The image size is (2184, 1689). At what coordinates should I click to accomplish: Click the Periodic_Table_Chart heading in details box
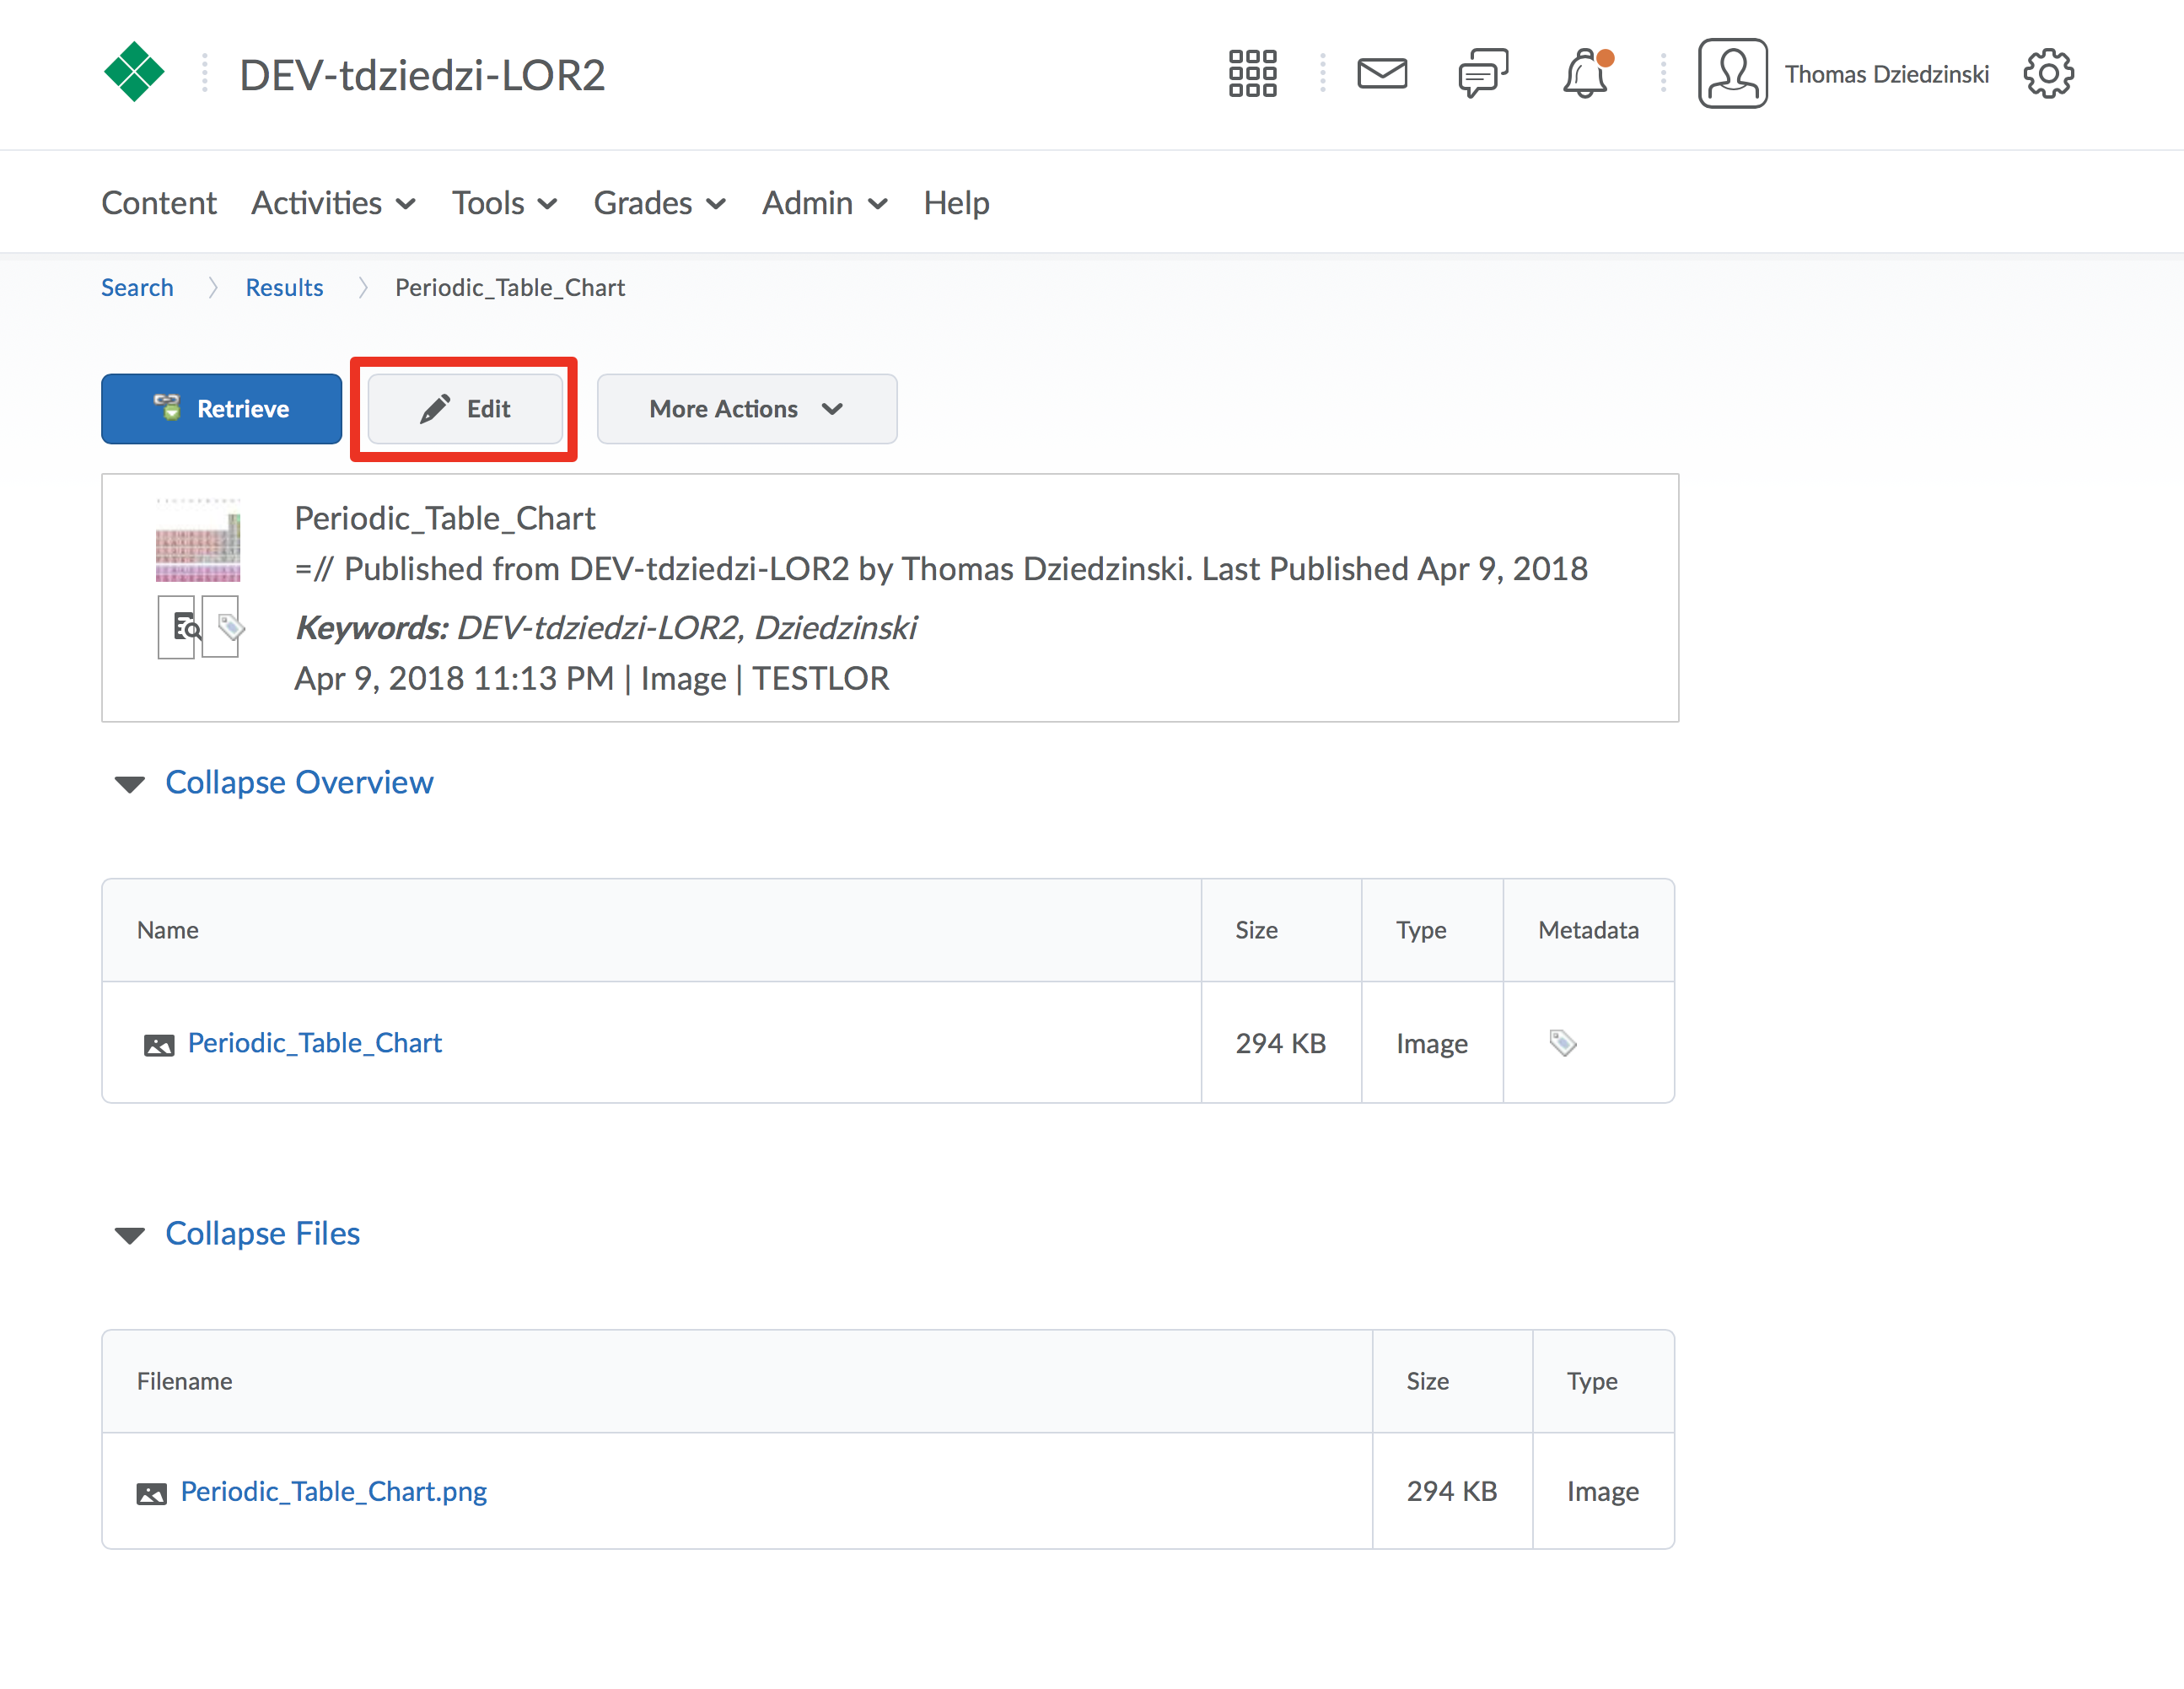444,518
